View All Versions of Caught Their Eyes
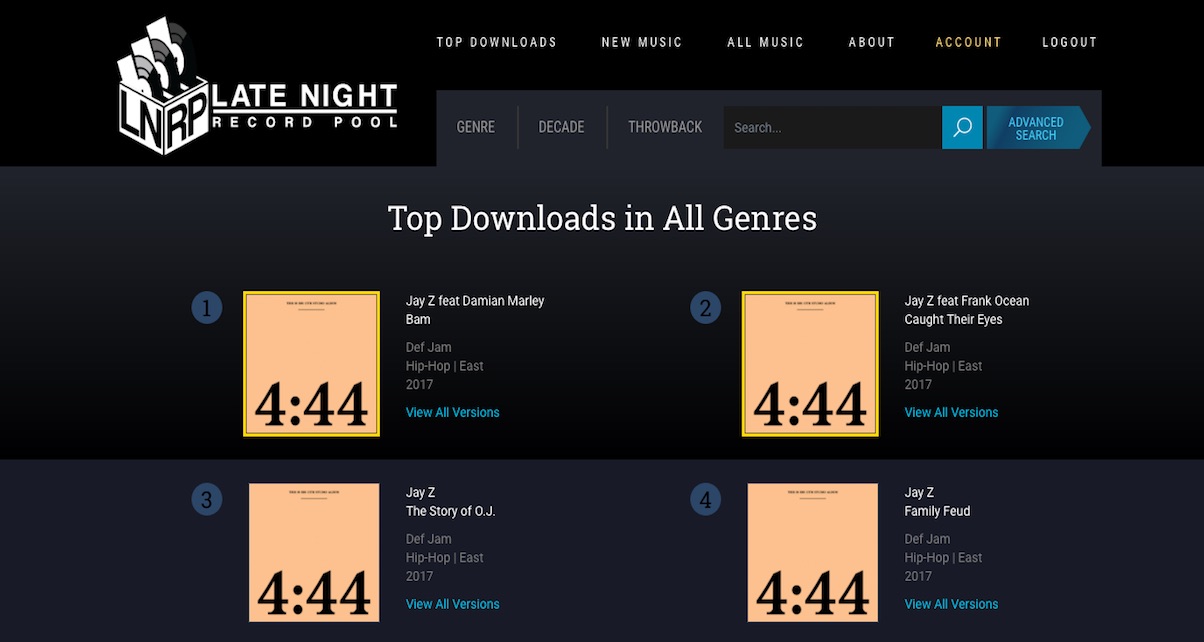 [x=952, y=412]
